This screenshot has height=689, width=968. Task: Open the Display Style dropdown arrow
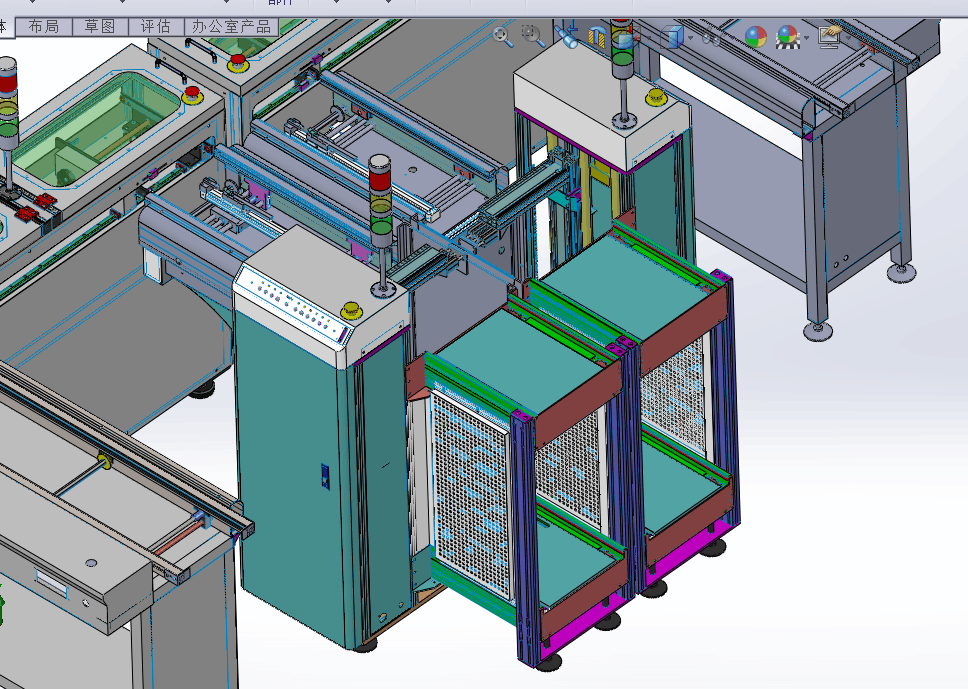tap(690, 38)
